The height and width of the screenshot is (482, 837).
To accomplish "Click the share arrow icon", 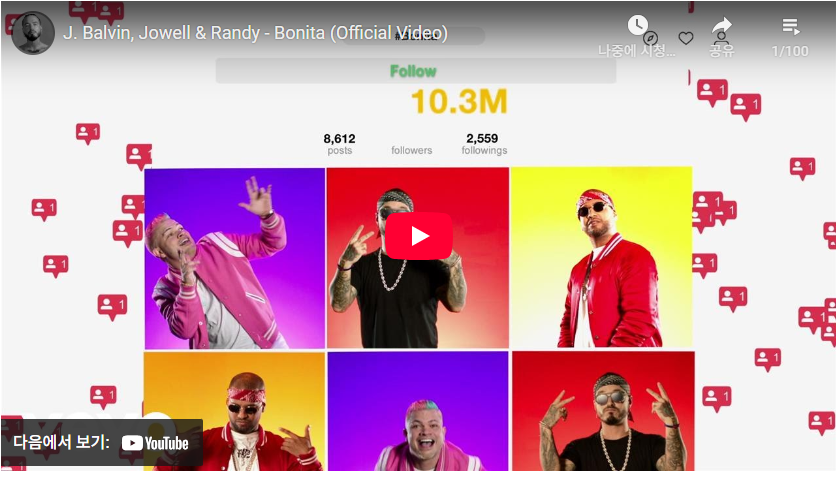I will click(722, 25).
